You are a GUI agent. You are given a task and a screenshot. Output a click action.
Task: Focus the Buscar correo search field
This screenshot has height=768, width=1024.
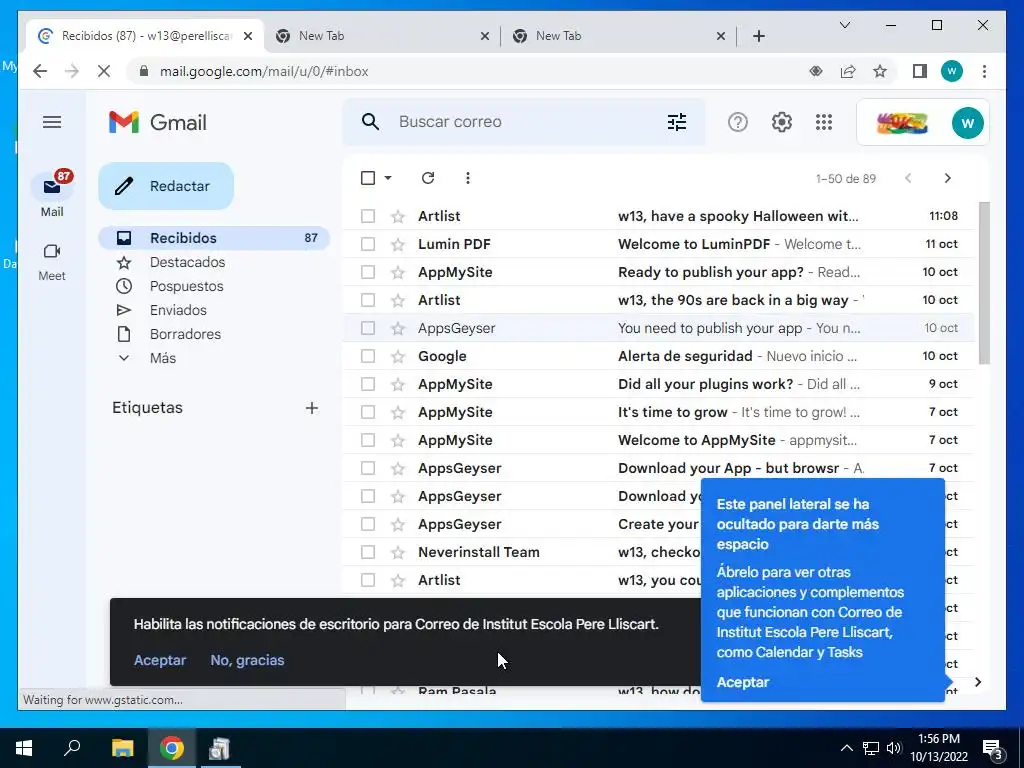(x=522, y=121)
